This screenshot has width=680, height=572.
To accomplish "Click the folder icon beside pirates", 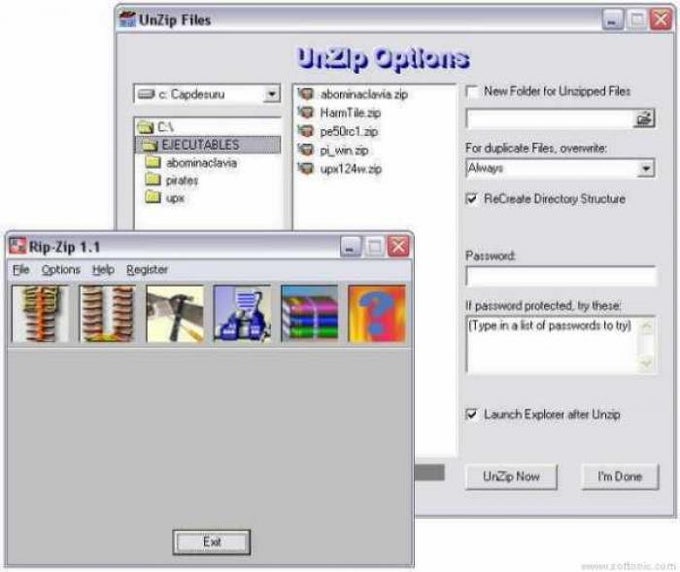I will tap(153, 180).
